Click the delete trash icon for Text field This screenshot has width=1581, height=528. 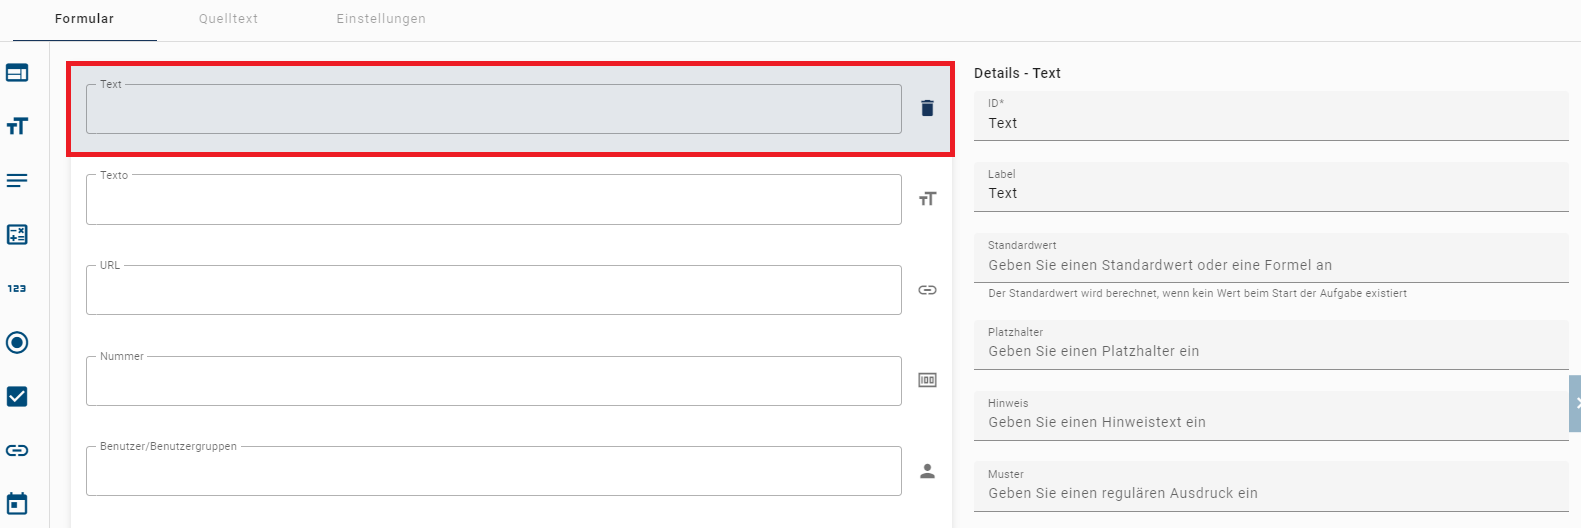coord(927,108)
